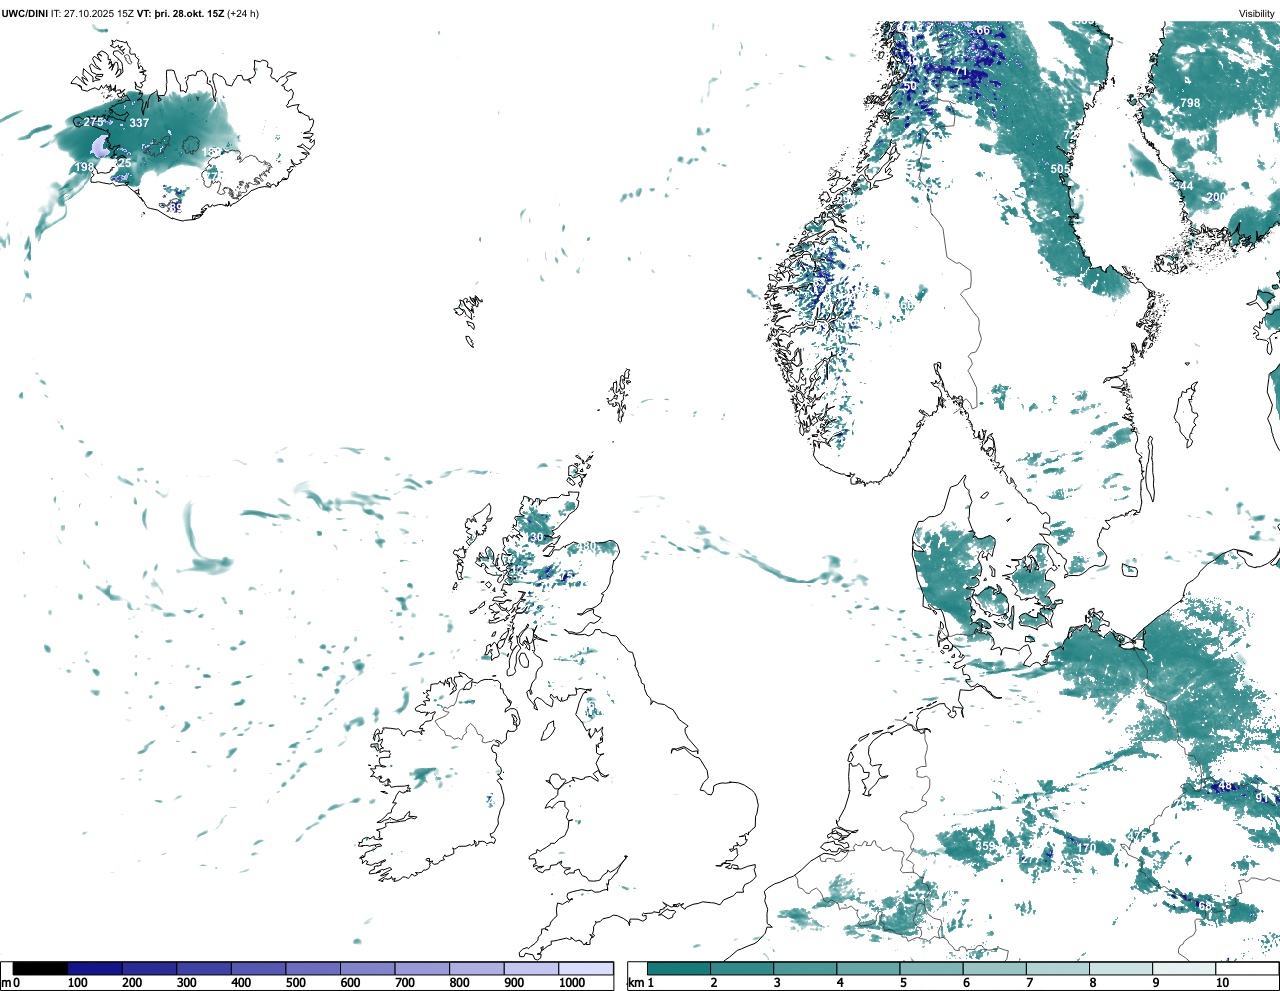Click the '1000' label in meter legend
This screenshot has width=1280, height=991.
click(x=571, y=983)
